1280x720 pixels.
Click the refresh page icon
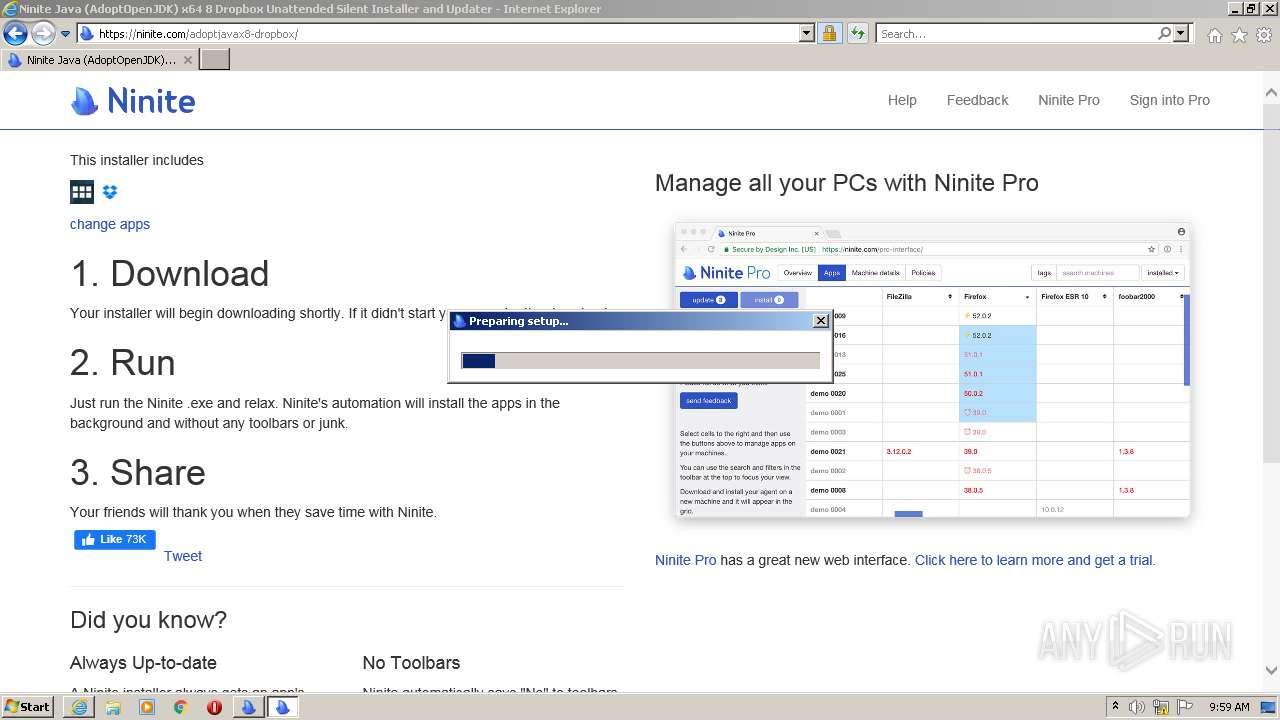pos(857,33)
